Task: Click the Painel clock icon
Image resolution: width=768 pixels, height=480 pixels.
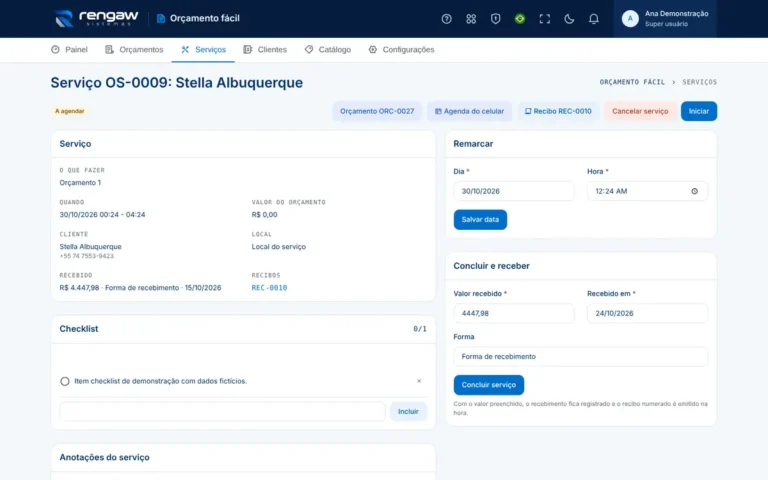Action: (55, 49)
